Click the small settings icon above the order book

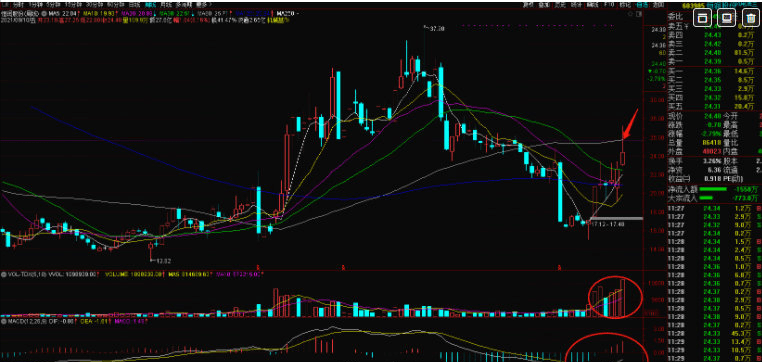pos(630,14)
